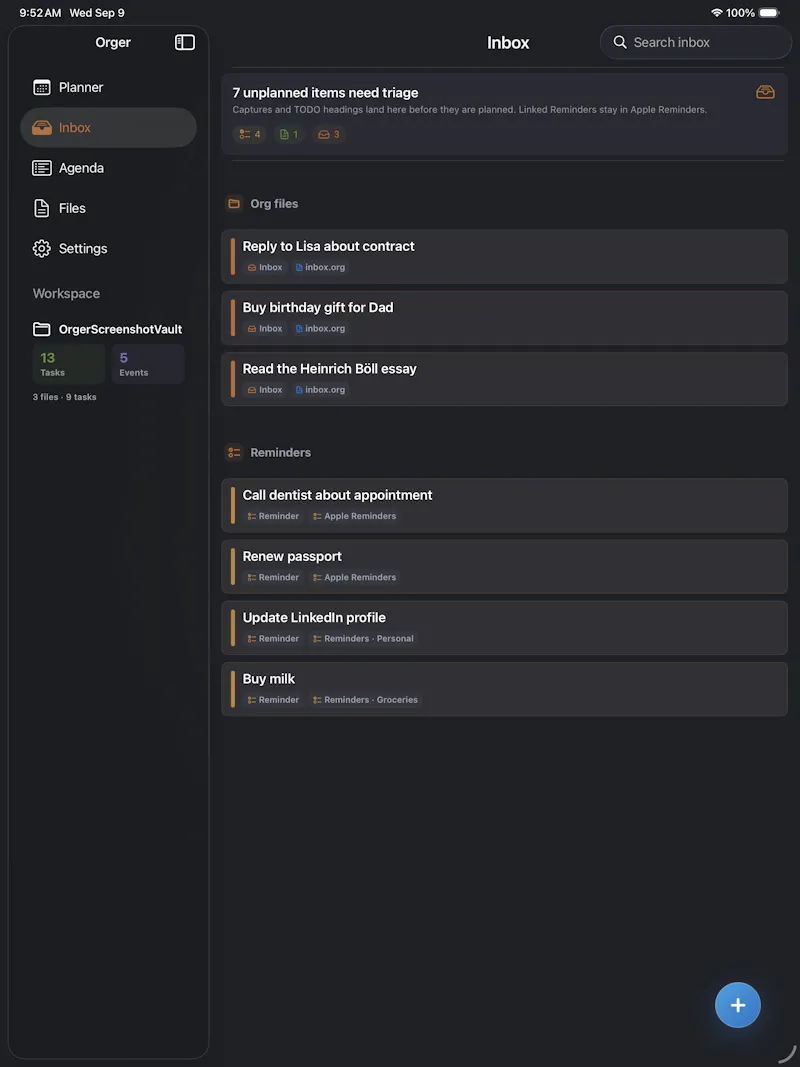The image size is (800, 1067).
Task: Open the 5 Events tile
Action: pyautogui.click(x=148, y=364)
